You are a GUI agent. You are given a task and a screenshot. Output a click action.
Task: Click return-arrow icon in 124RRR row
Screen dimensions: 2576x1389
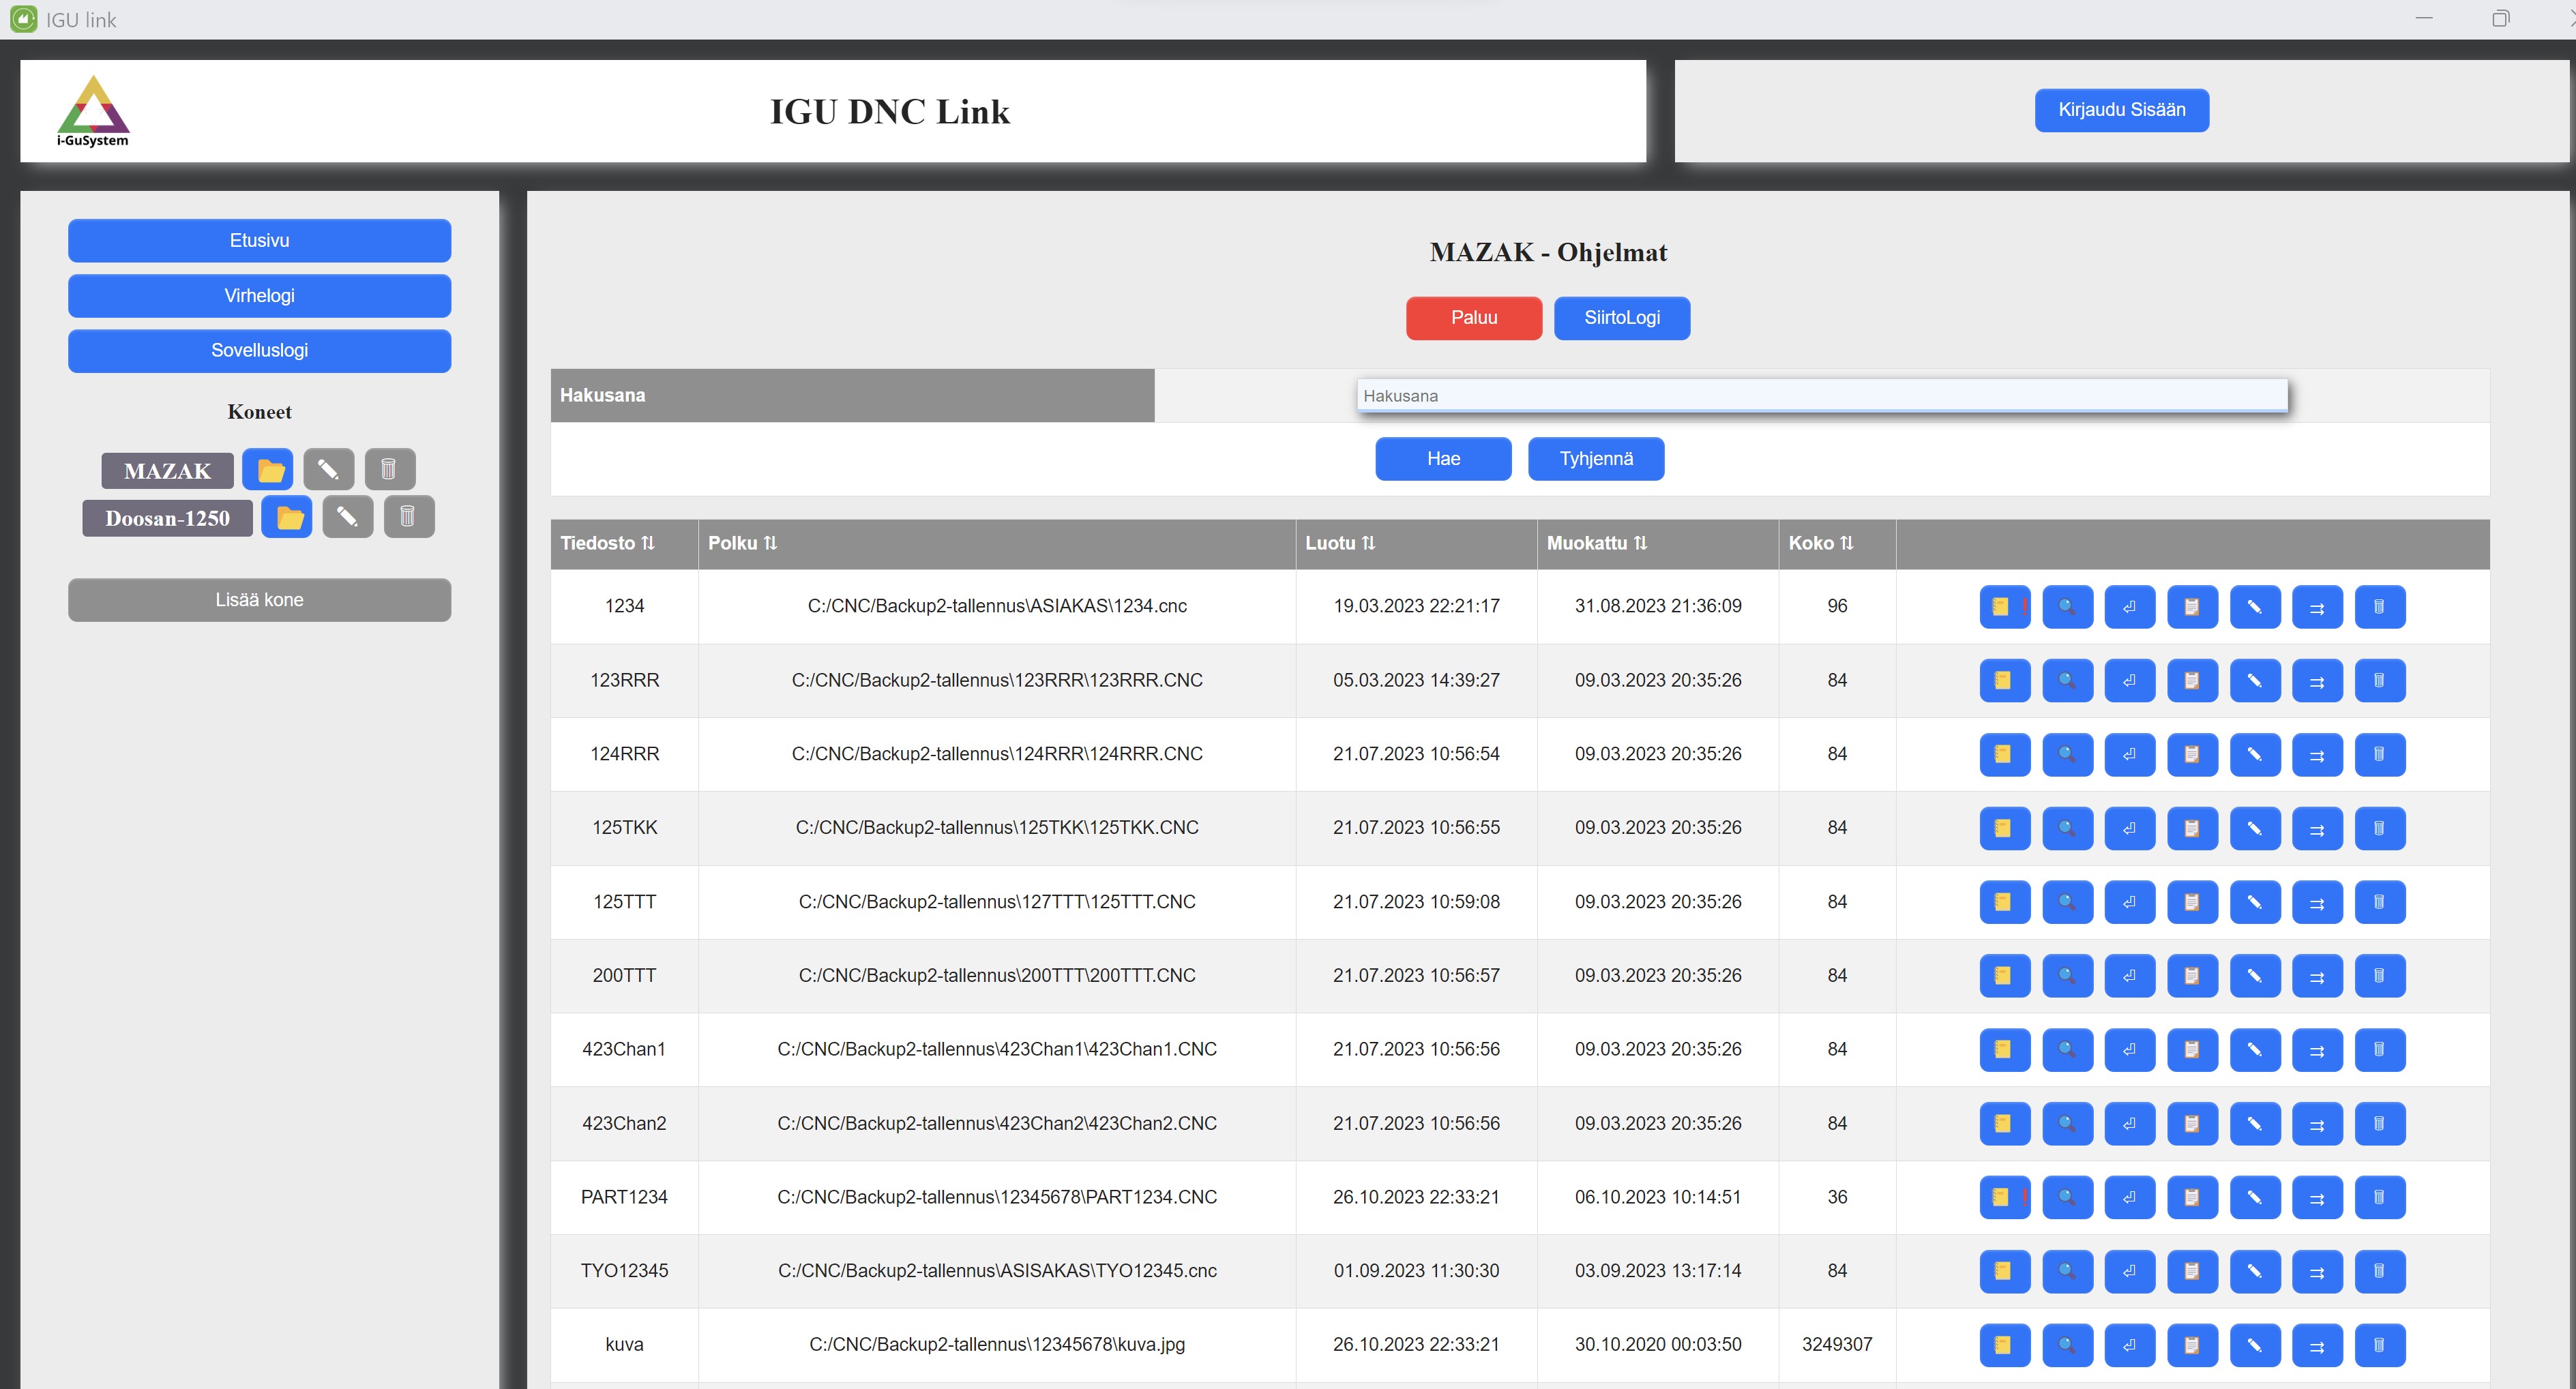pos(2129,755)
